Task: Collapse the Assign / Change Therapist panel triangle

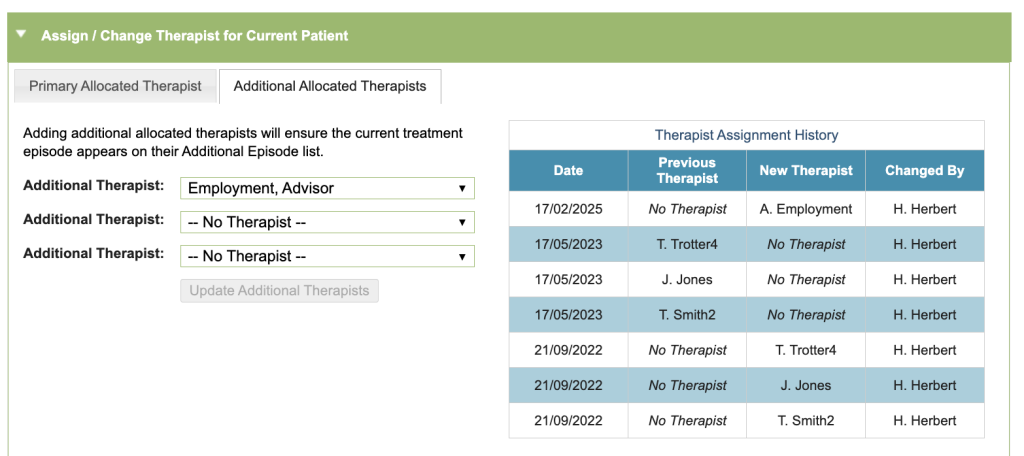Action: (21, 34)
